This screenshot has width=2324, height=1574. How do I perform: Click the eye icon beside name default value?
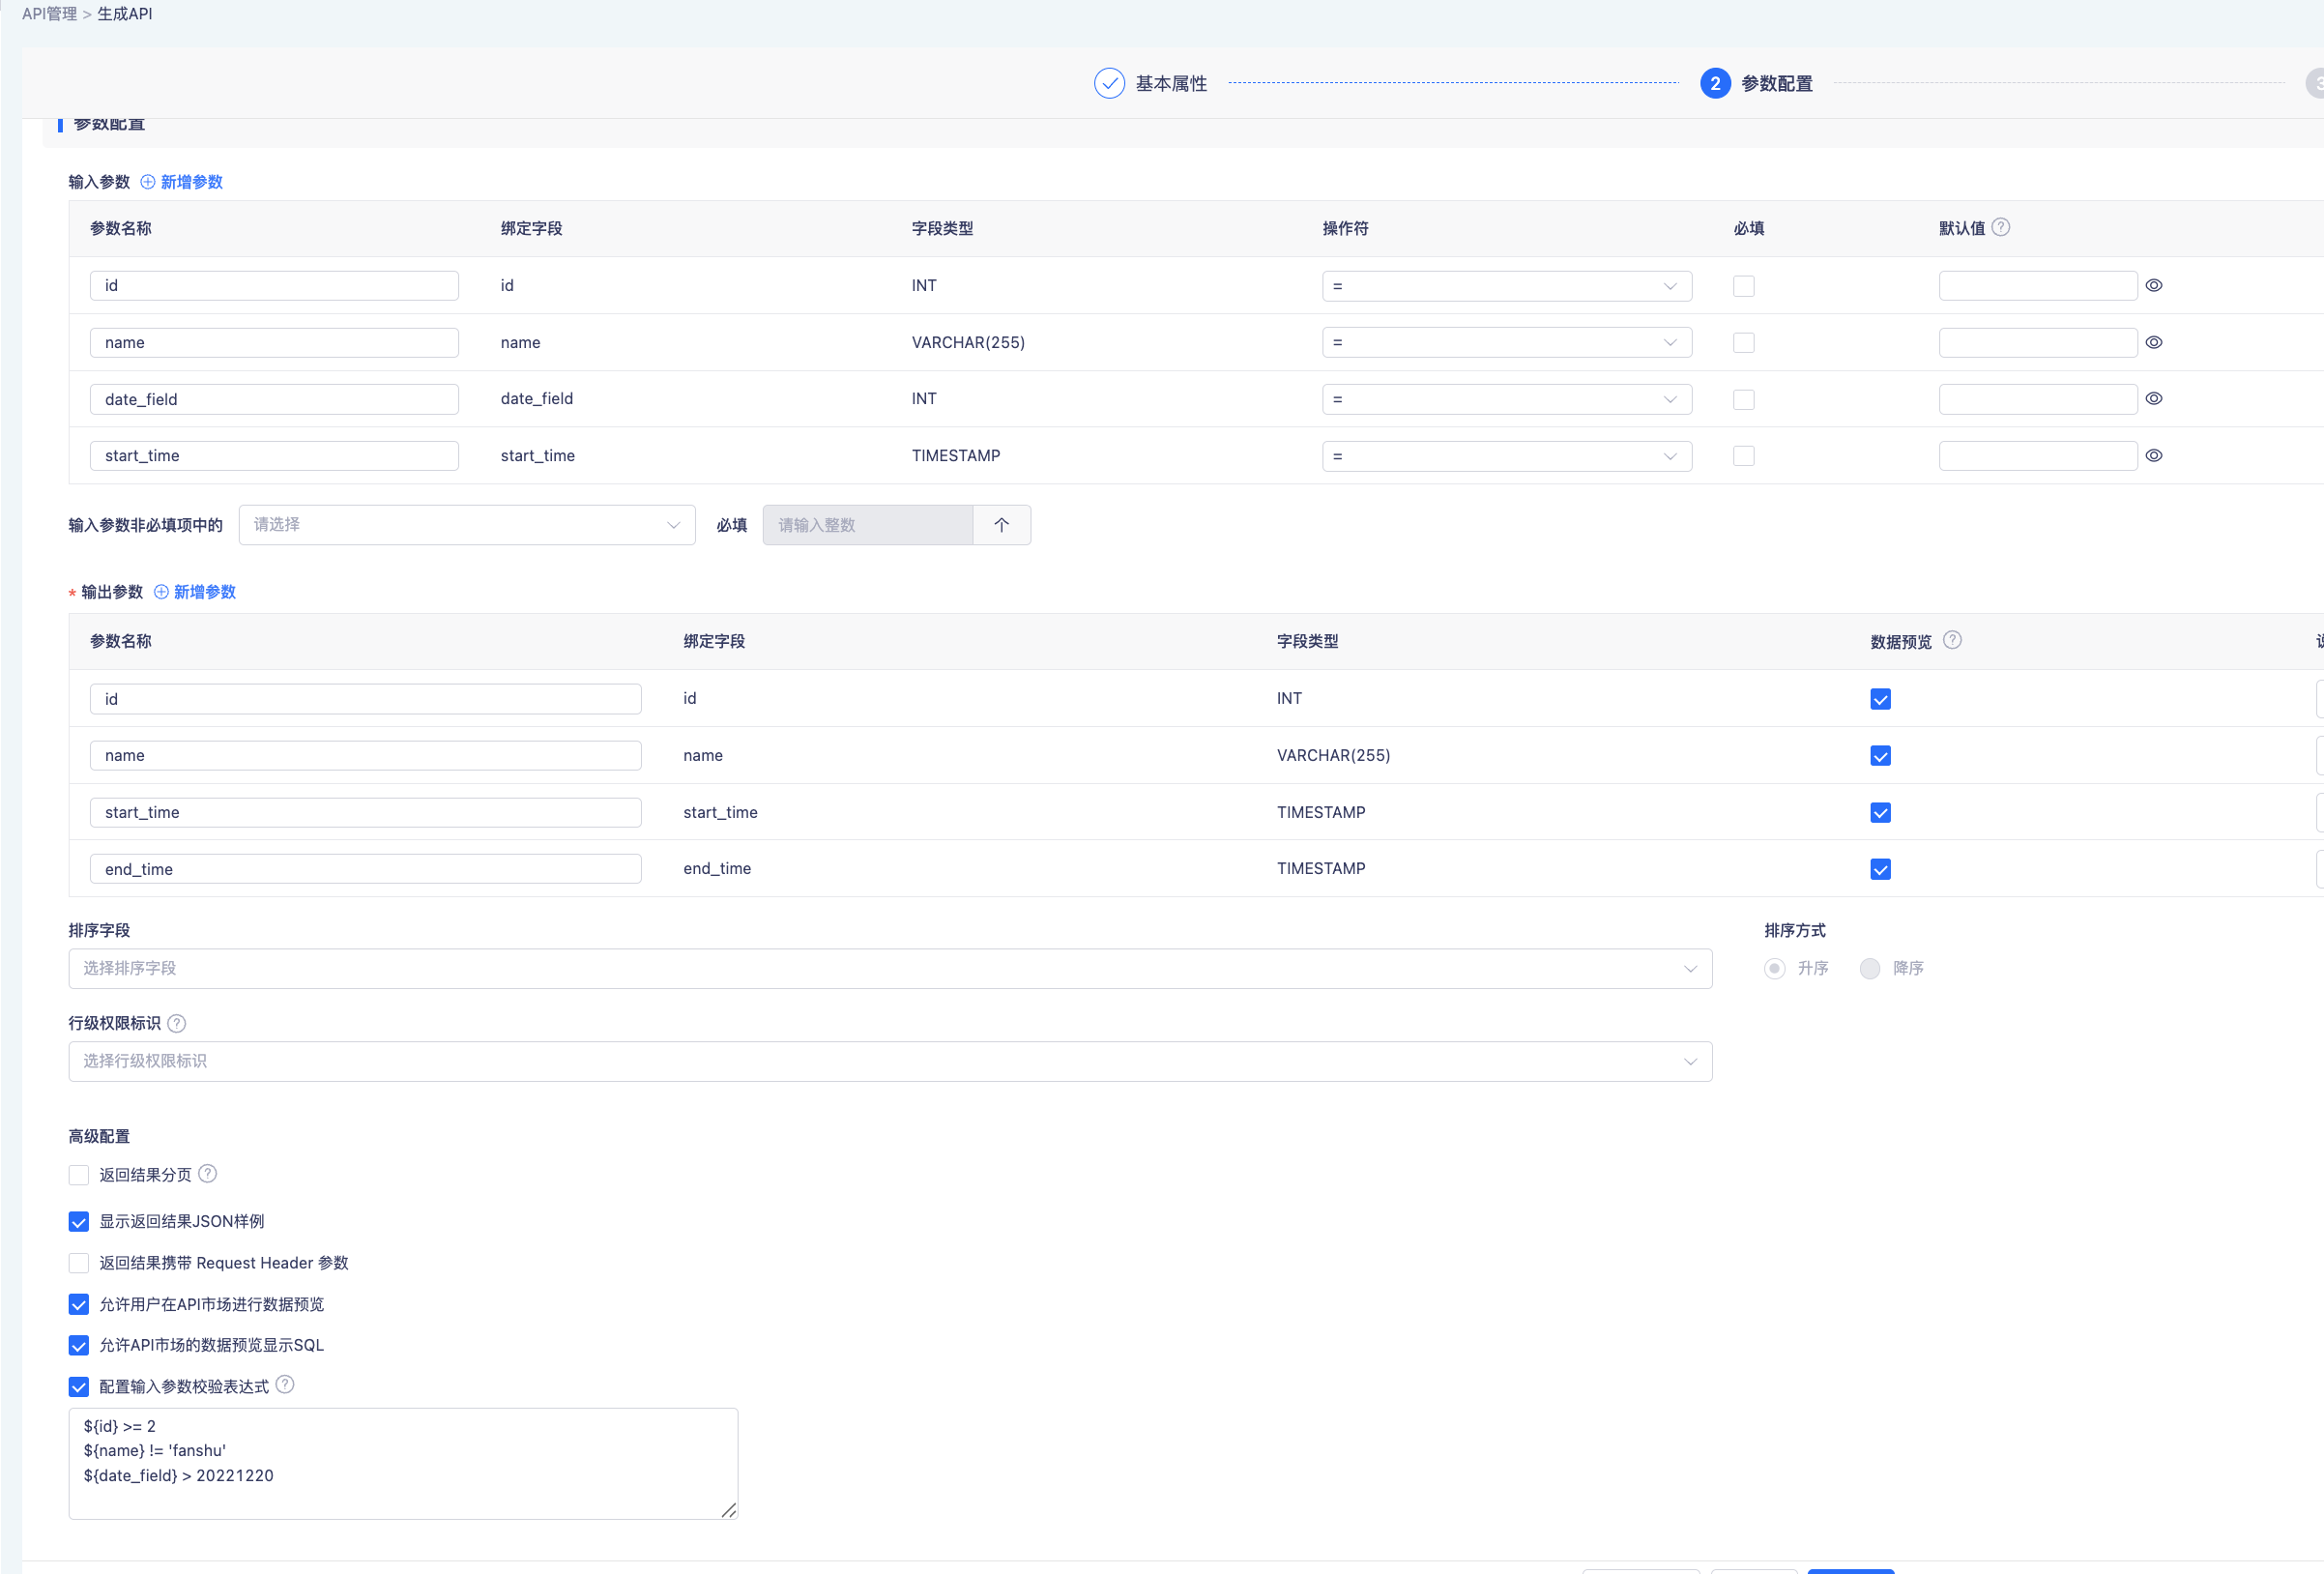pos(2154,343)
